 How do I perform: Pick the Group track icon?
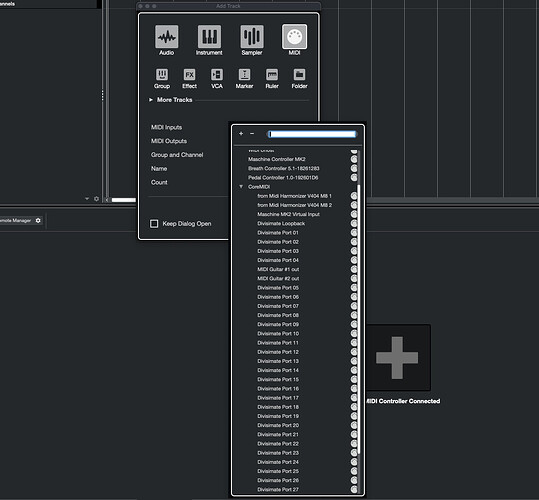tap(162, 75)
